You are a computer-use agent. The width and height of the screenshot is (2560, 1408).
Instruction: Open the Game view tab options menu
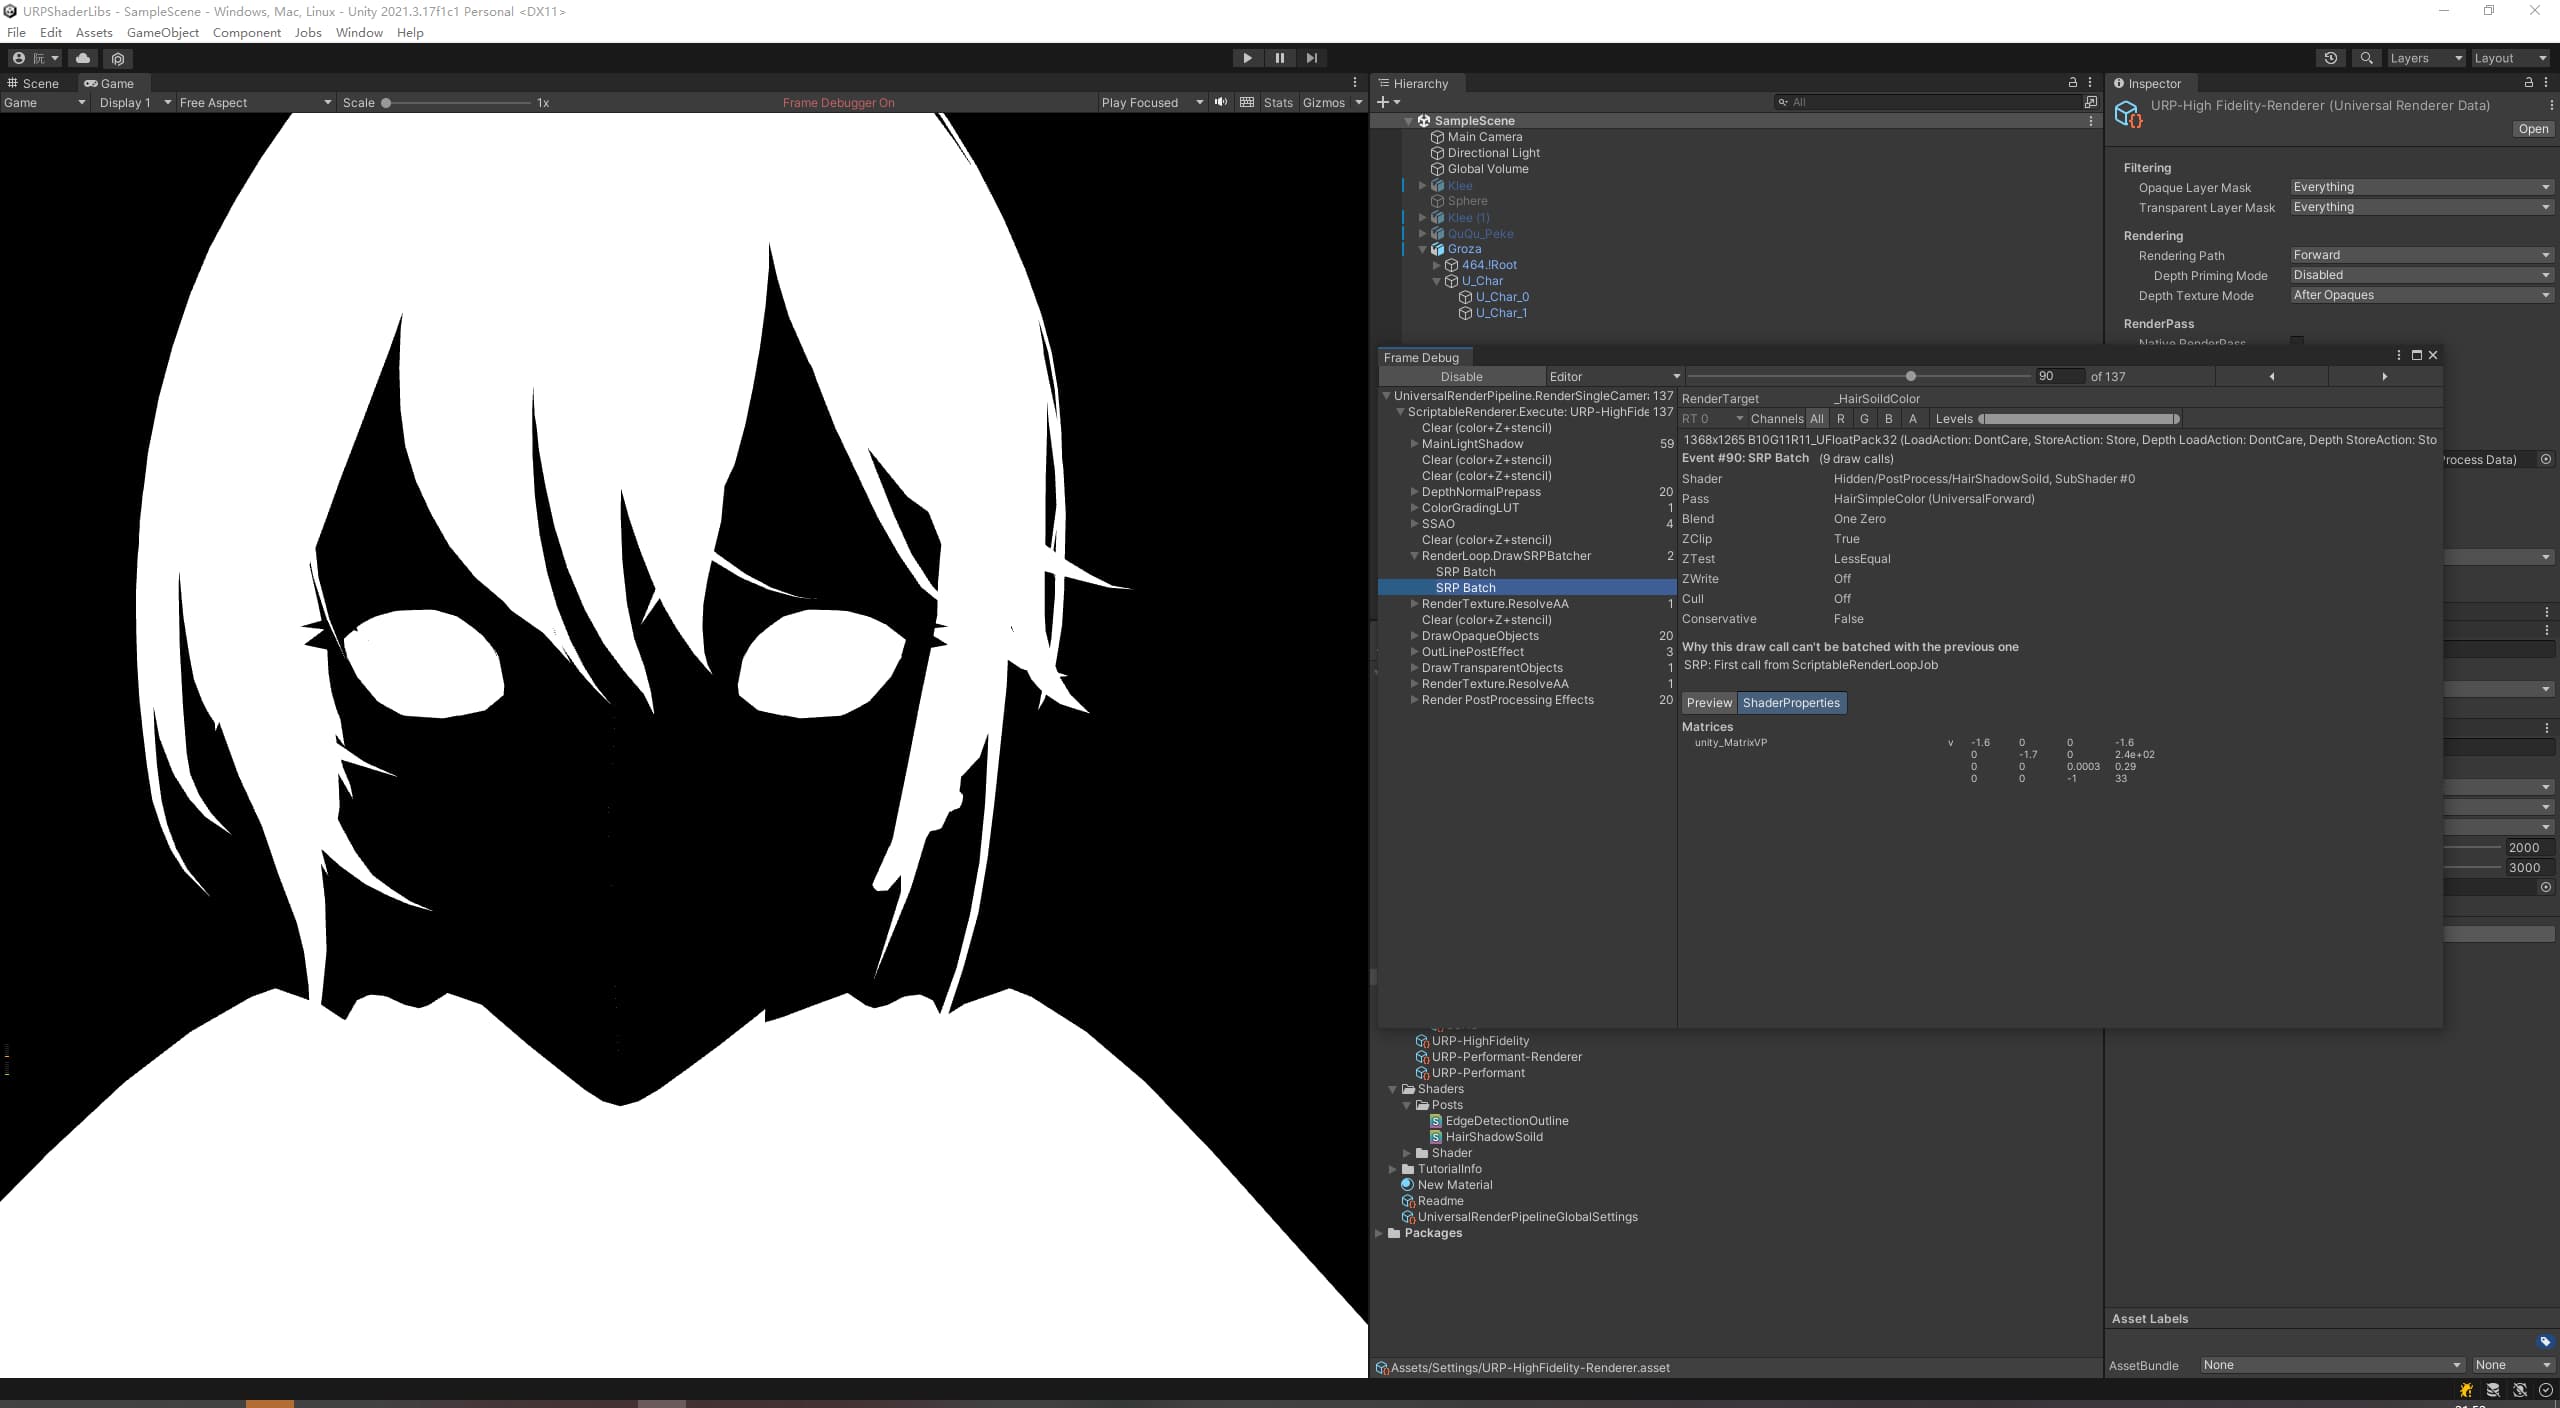1355,83
